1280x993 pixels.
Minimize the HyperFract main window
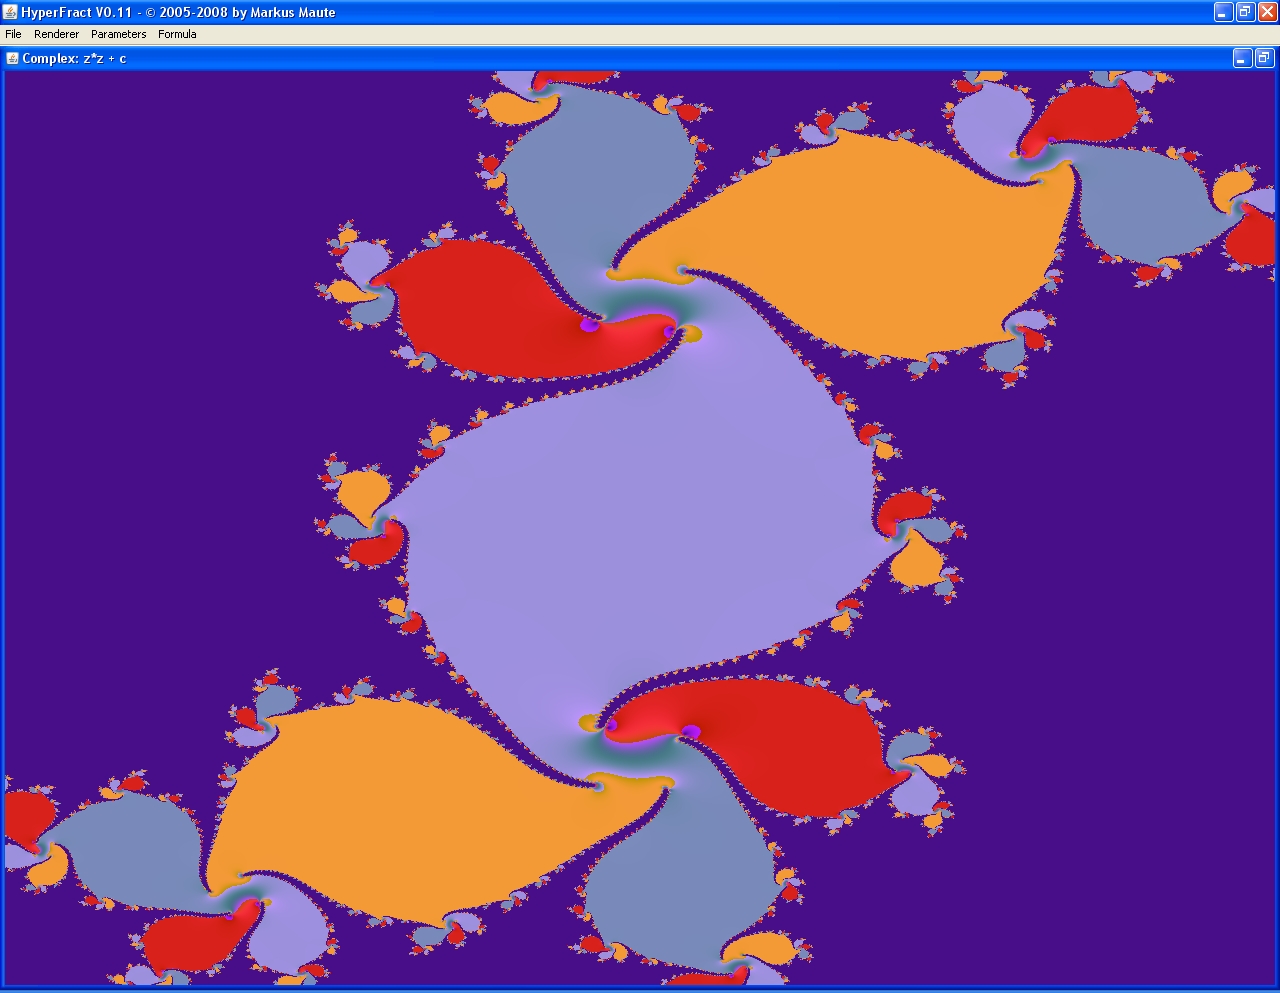click(x=1223, y=12)
